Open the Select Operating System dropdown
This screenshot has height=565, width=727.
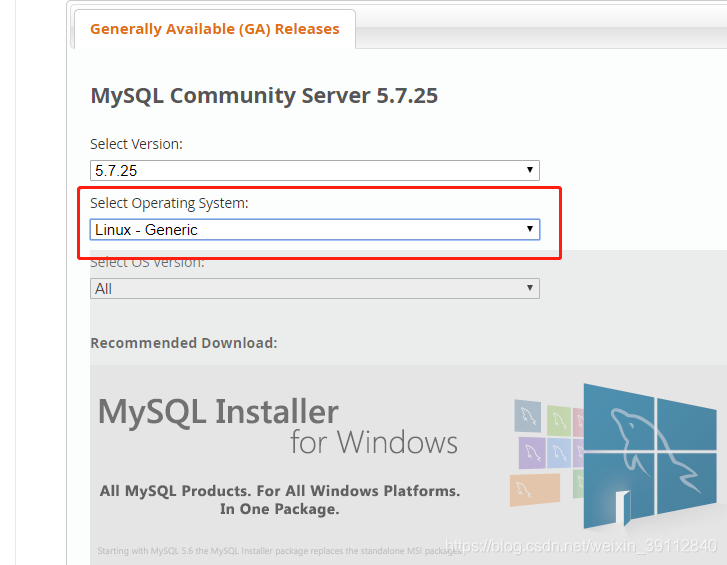click(x=315, y=229)
